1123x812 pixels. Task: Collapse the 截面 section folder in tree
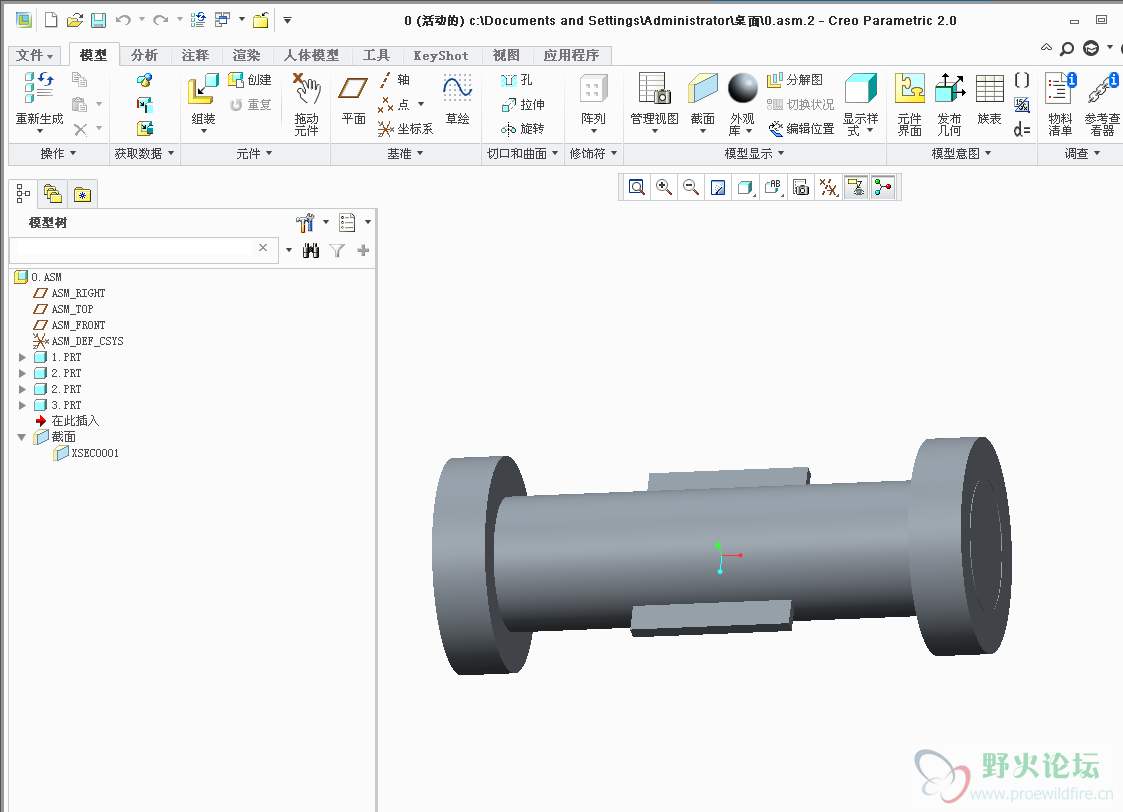(x=23, y=437)
